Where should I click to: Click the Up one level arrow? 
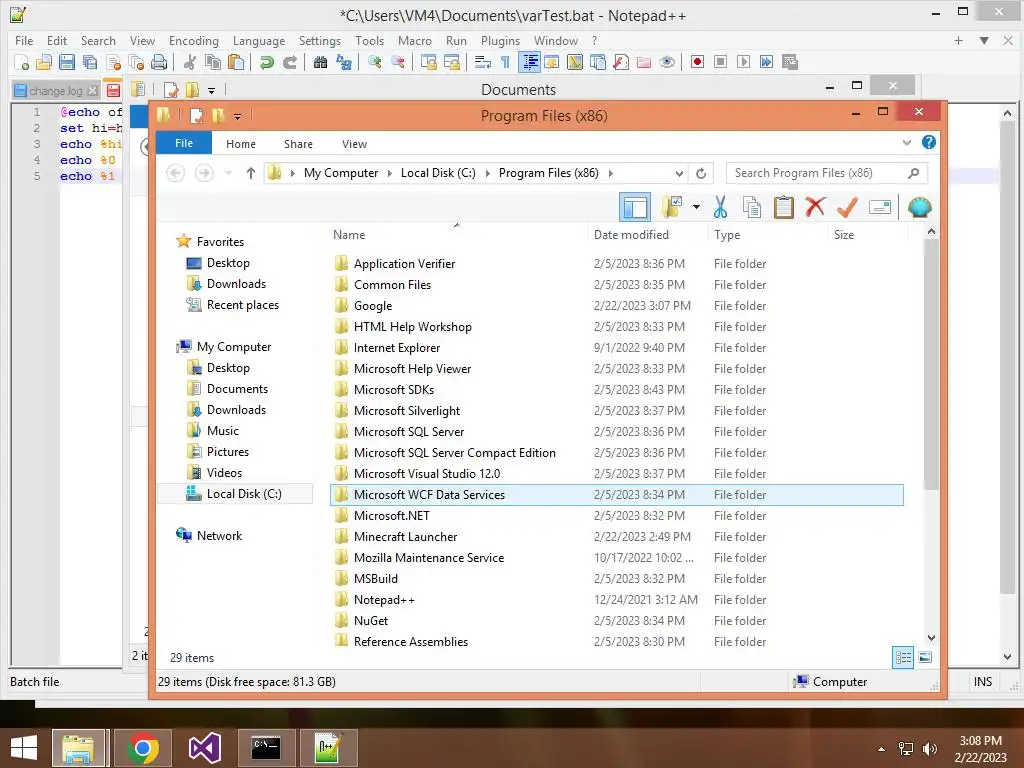coord(251,173)
